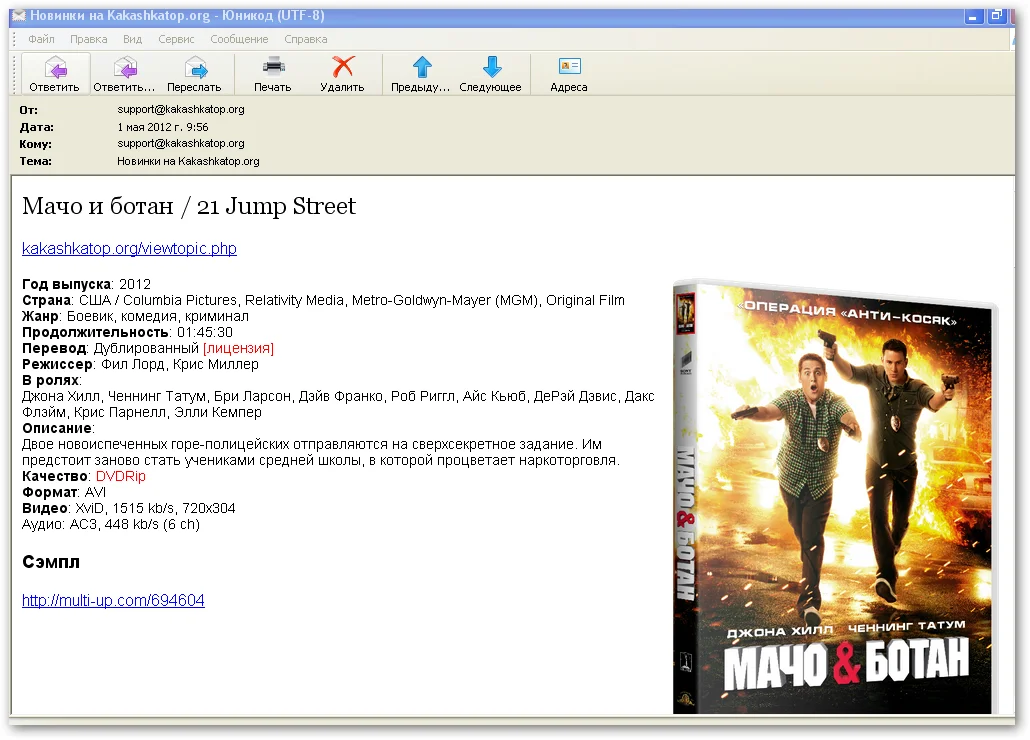Go to Следующее message with down arrow
Viewport: 1030px width, 740px height.
[491, 67]
